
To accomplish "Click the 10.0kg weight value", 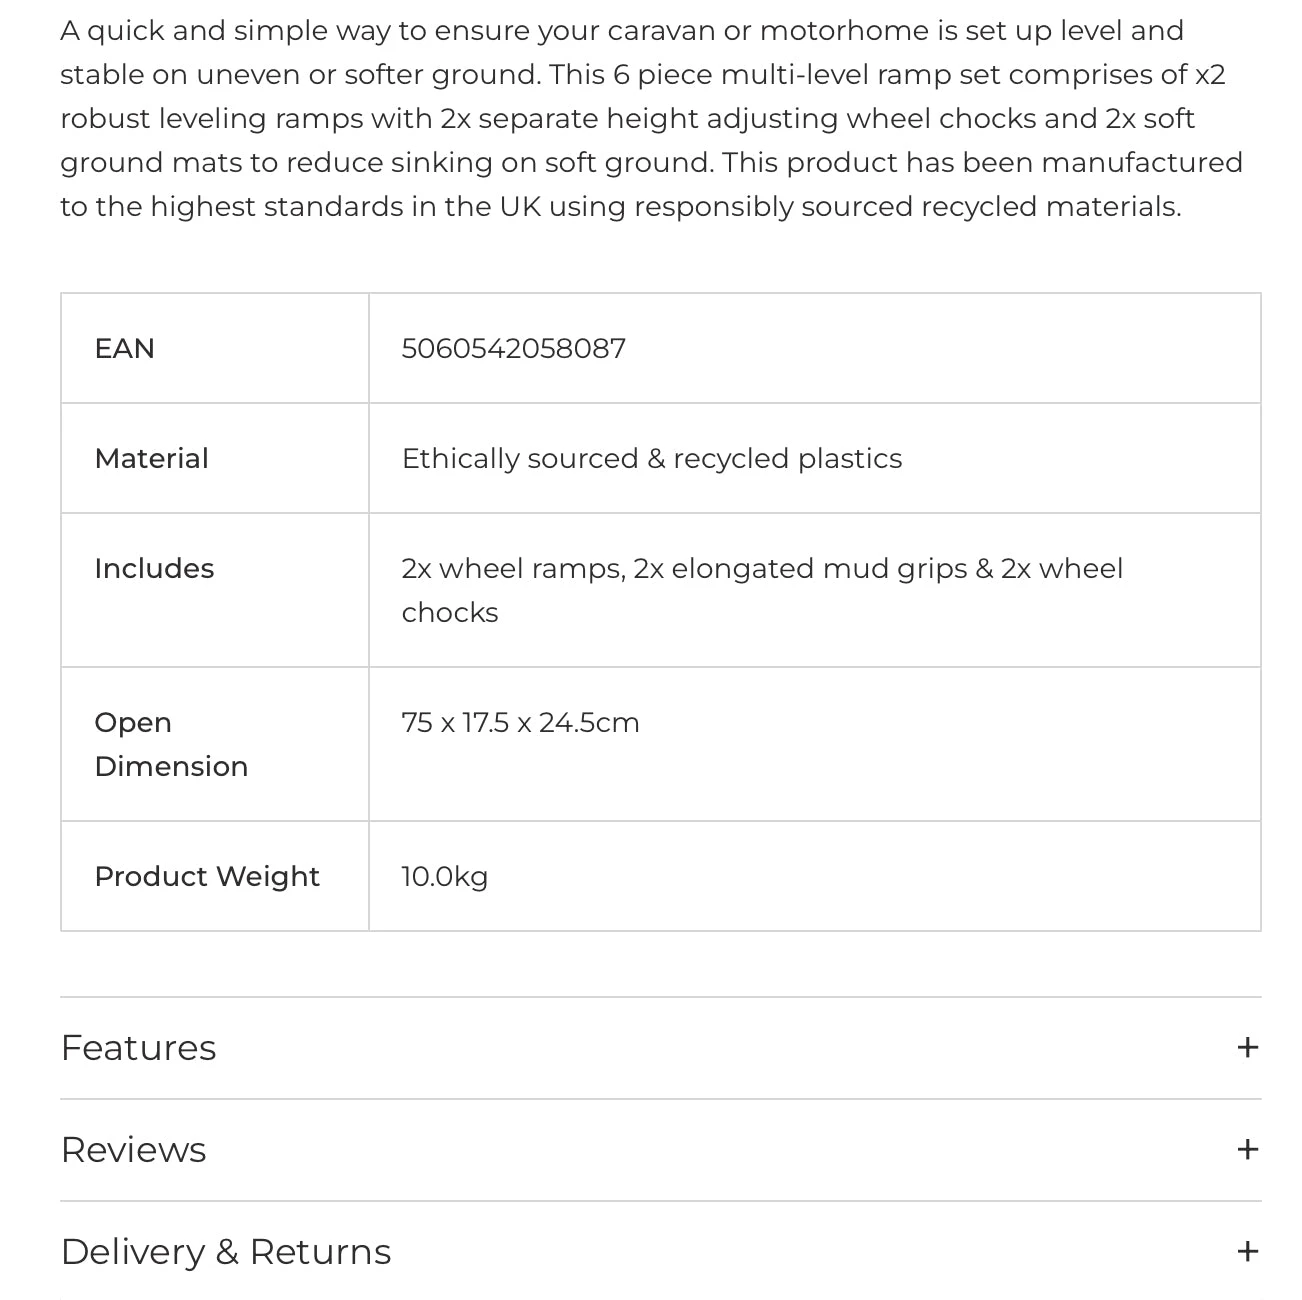I will [445, 876].
